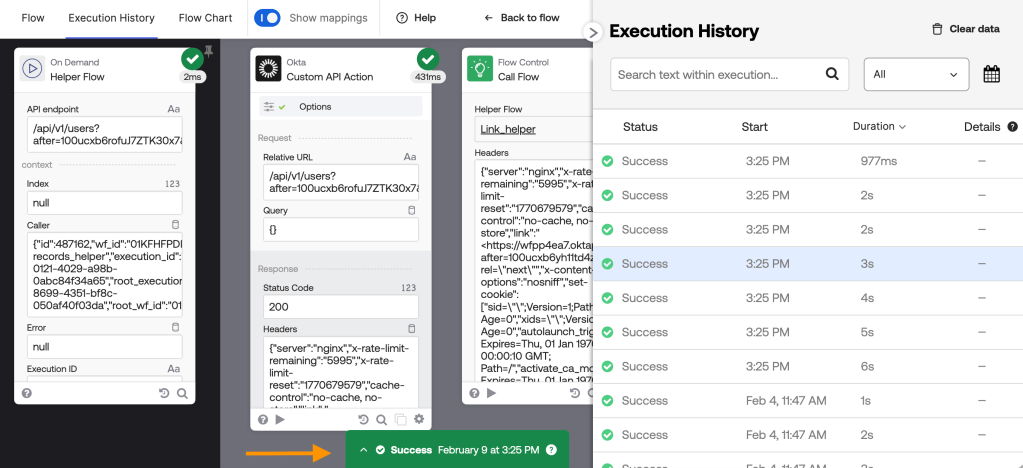The image size is (1023, 468).
Task: Click the Relative URL field in Custom API Action
Action: pos(341,182)
